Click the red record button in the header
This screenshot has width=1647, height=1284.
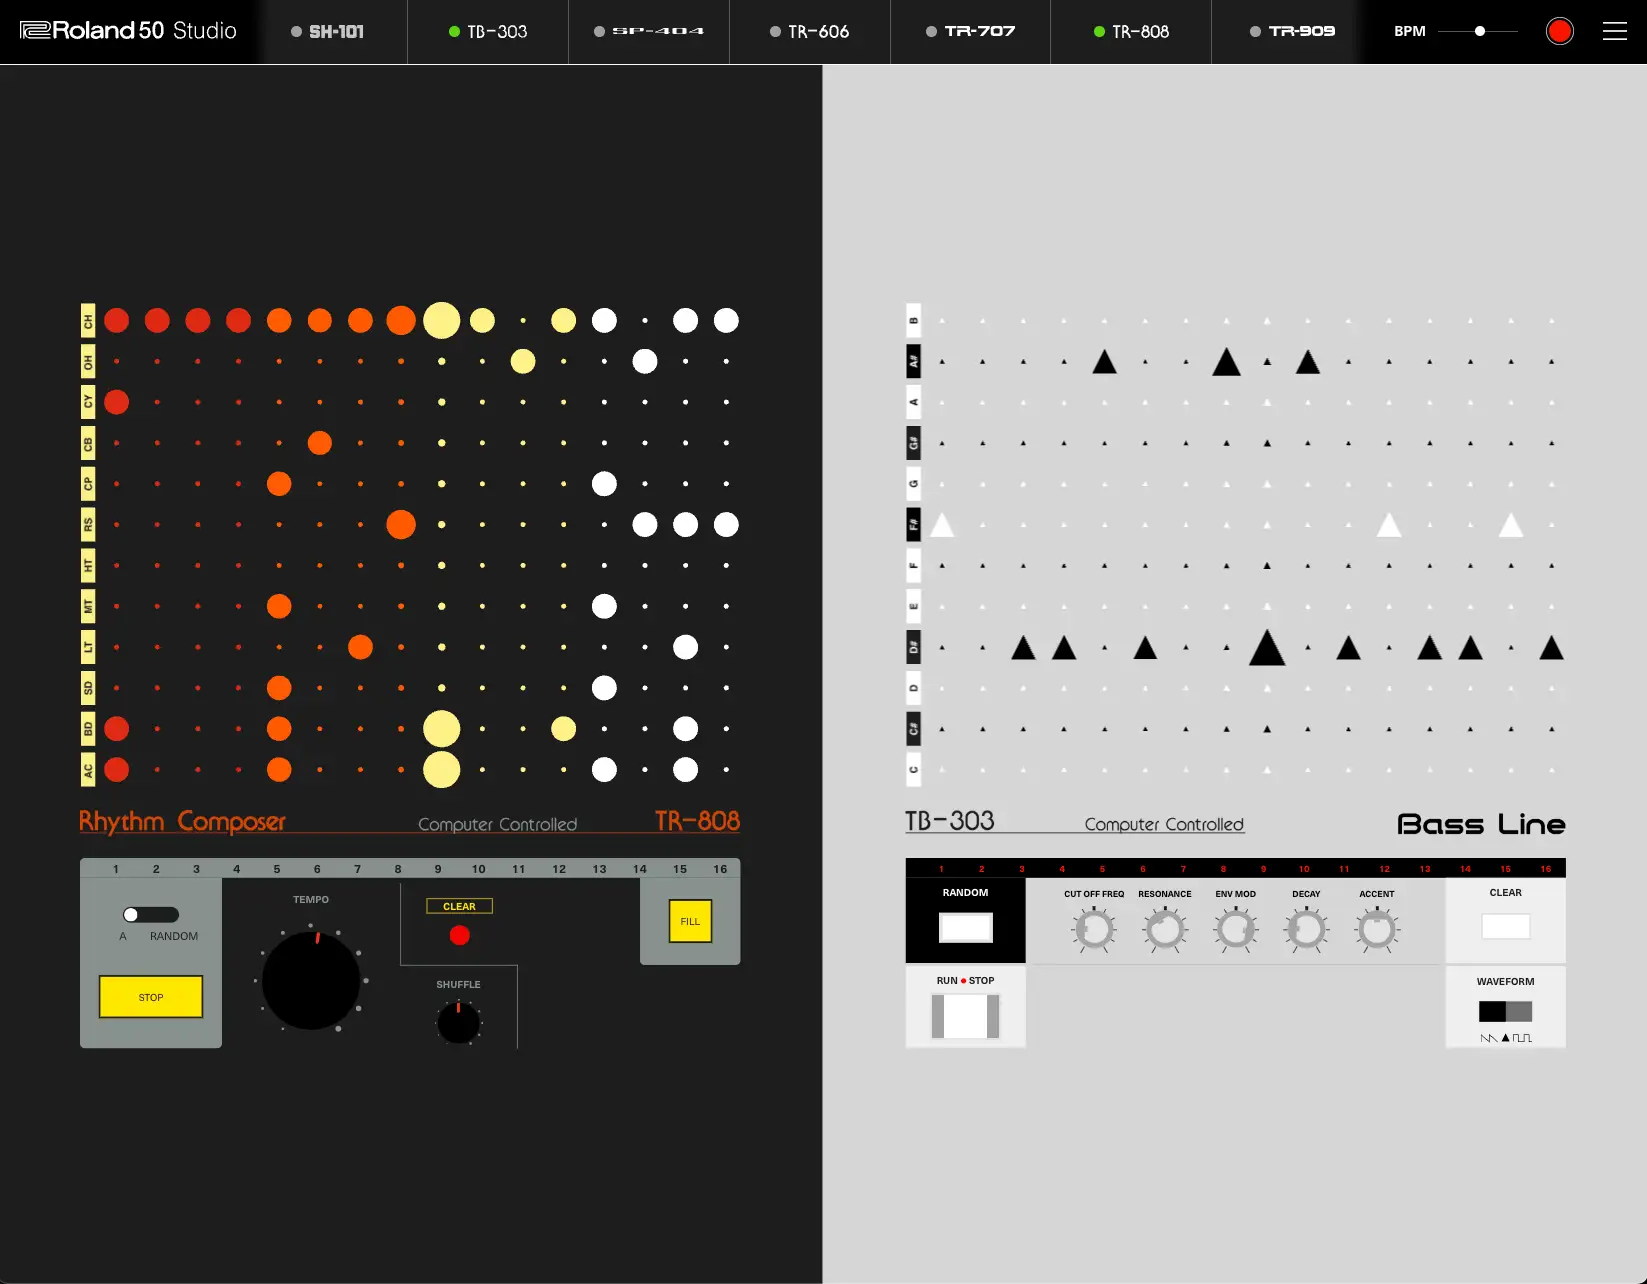click(1559, 31)
